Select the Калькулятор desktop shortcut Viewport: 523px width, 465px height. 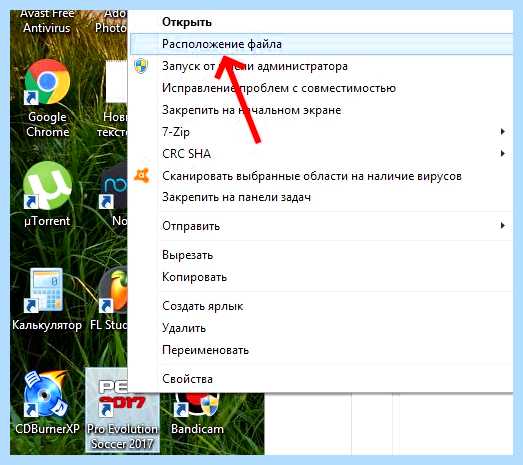tap(47, 299)
